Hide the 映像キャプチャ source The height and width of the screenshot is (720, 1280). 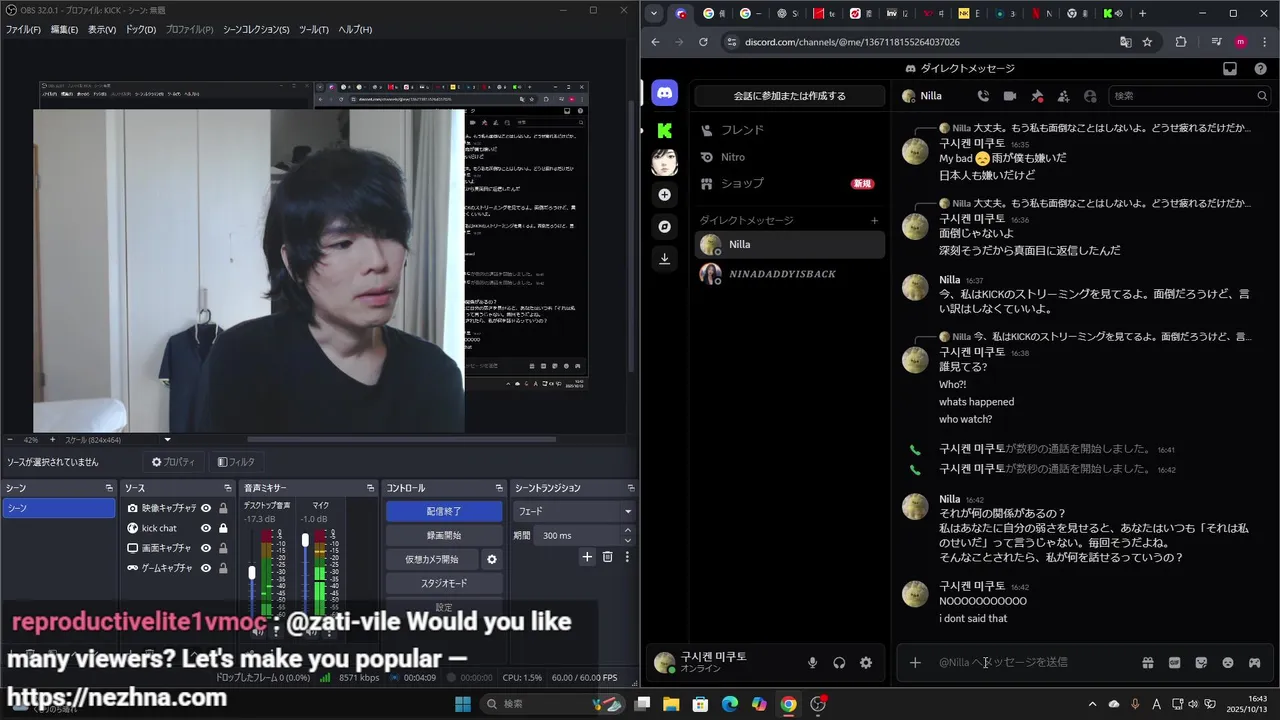[206, 508]
